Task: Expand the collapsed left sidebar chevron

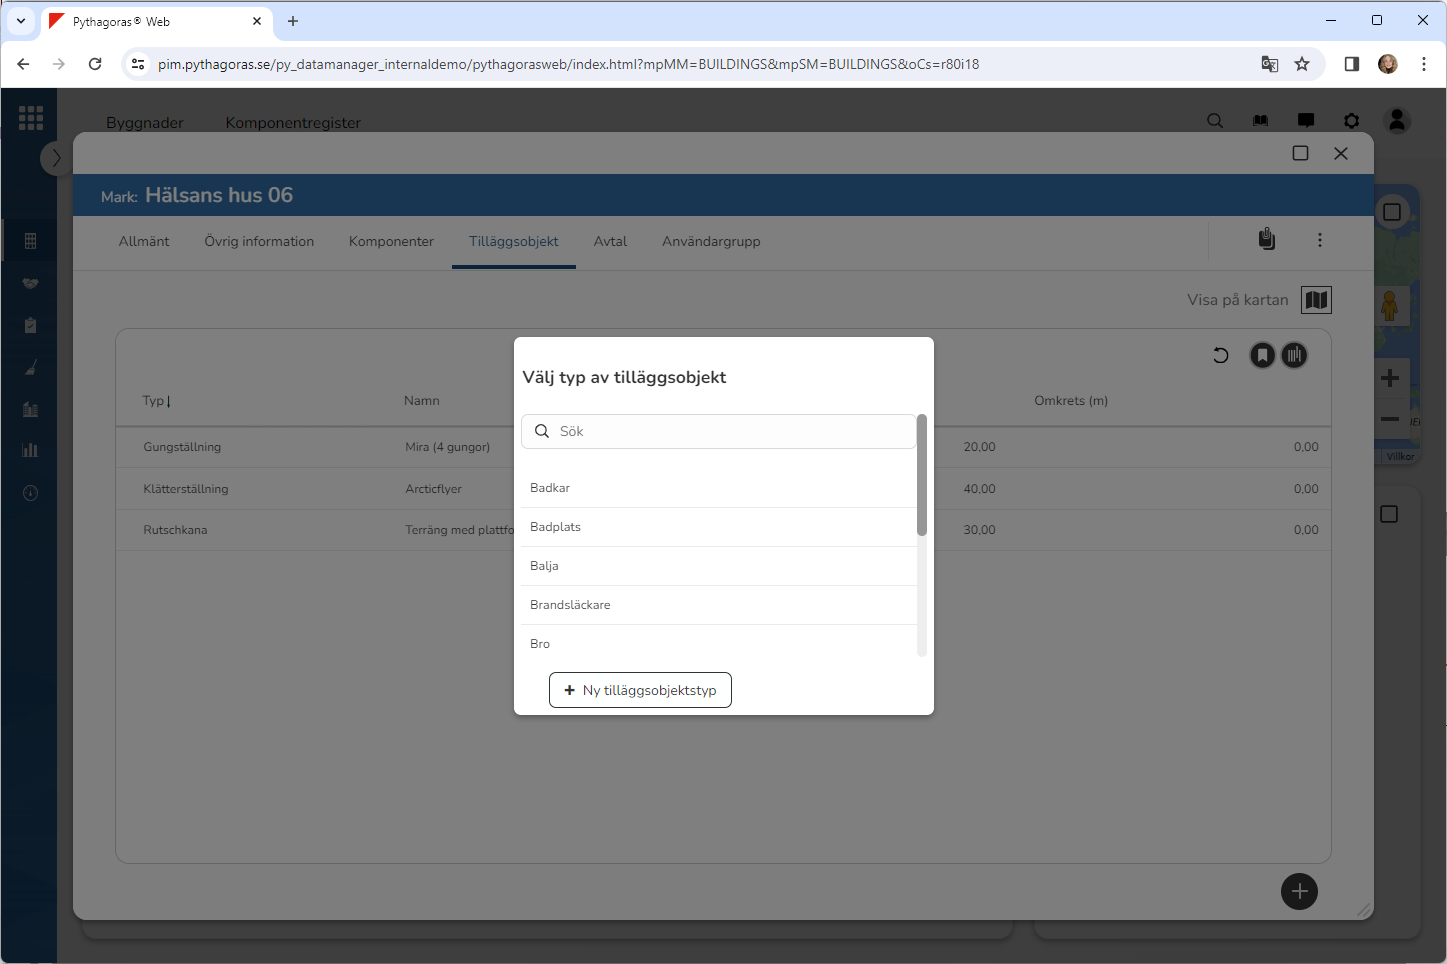Action: point(56,158)
